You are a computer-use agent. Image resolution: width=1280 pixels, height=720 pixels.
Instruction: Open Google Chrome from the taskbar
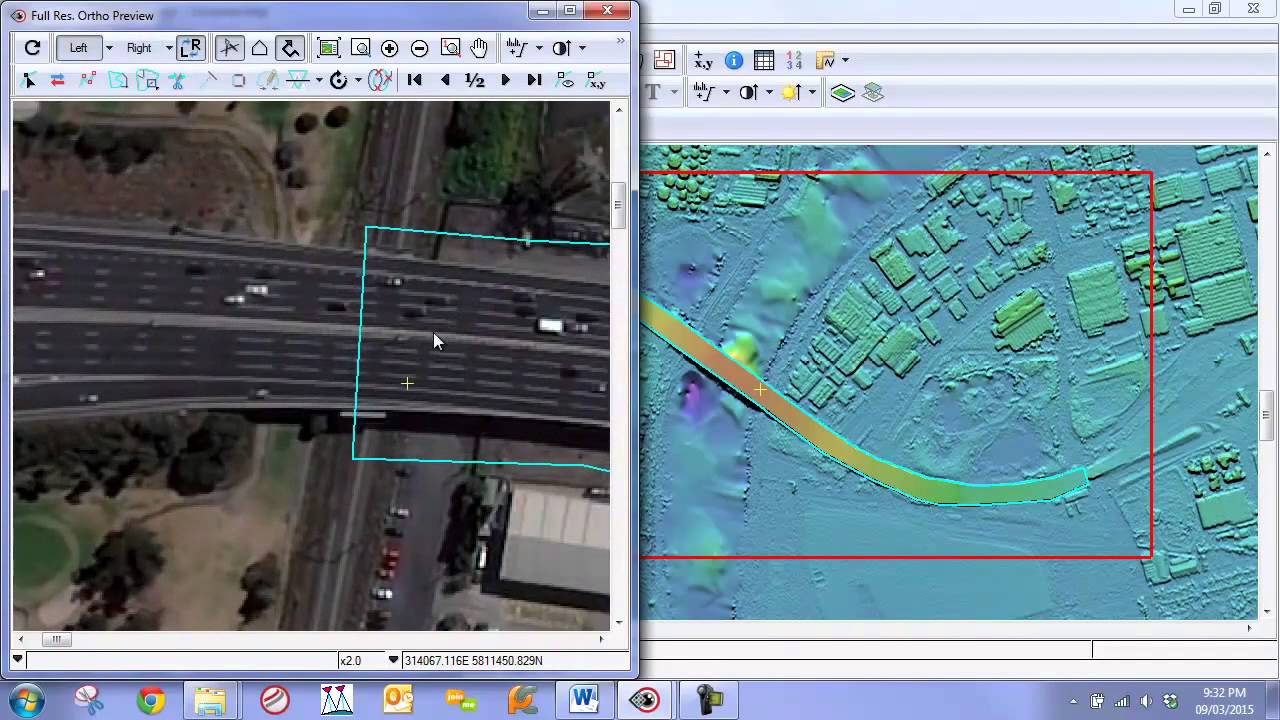coord(151,700)
